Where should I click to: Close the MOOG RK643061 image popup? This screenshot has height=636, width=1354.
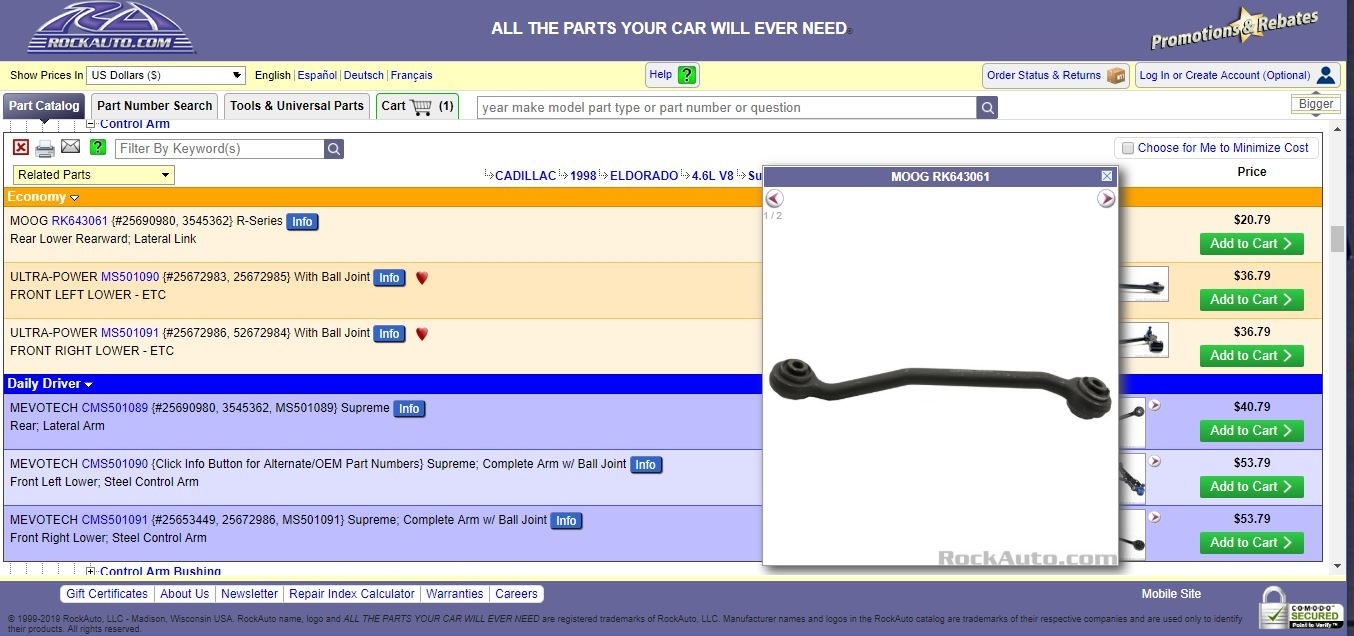click(x=1107, y=176)
